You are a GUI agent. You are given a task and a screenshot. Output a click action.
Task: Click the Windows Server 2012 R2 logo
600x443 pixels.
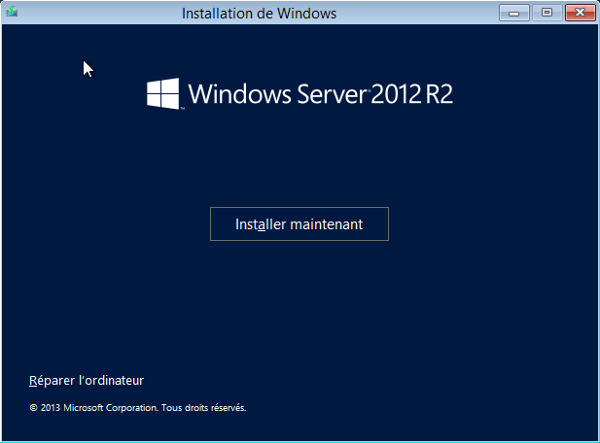300,94
